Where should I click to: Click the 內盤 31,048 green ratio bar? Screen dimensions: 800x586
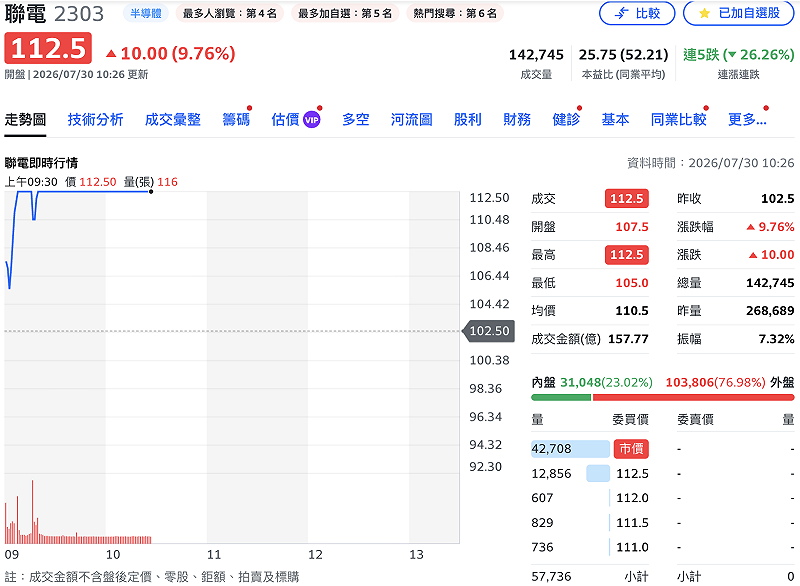[561, 397]
